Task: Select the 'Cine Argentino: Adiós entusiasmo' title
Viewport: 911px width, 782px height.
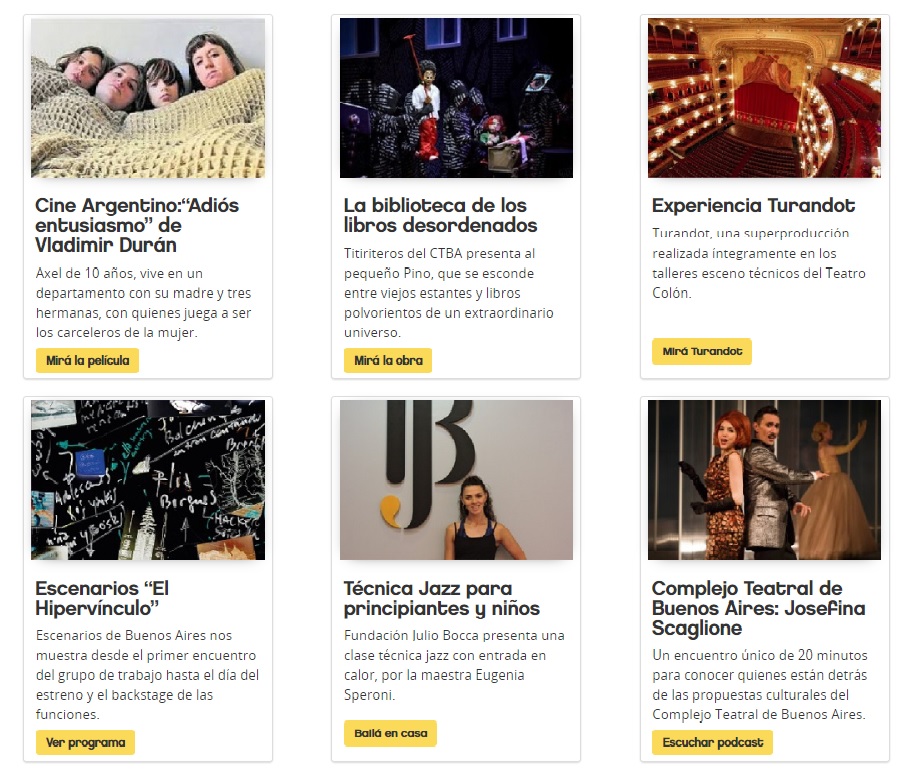Action: (x=137, y=225)
